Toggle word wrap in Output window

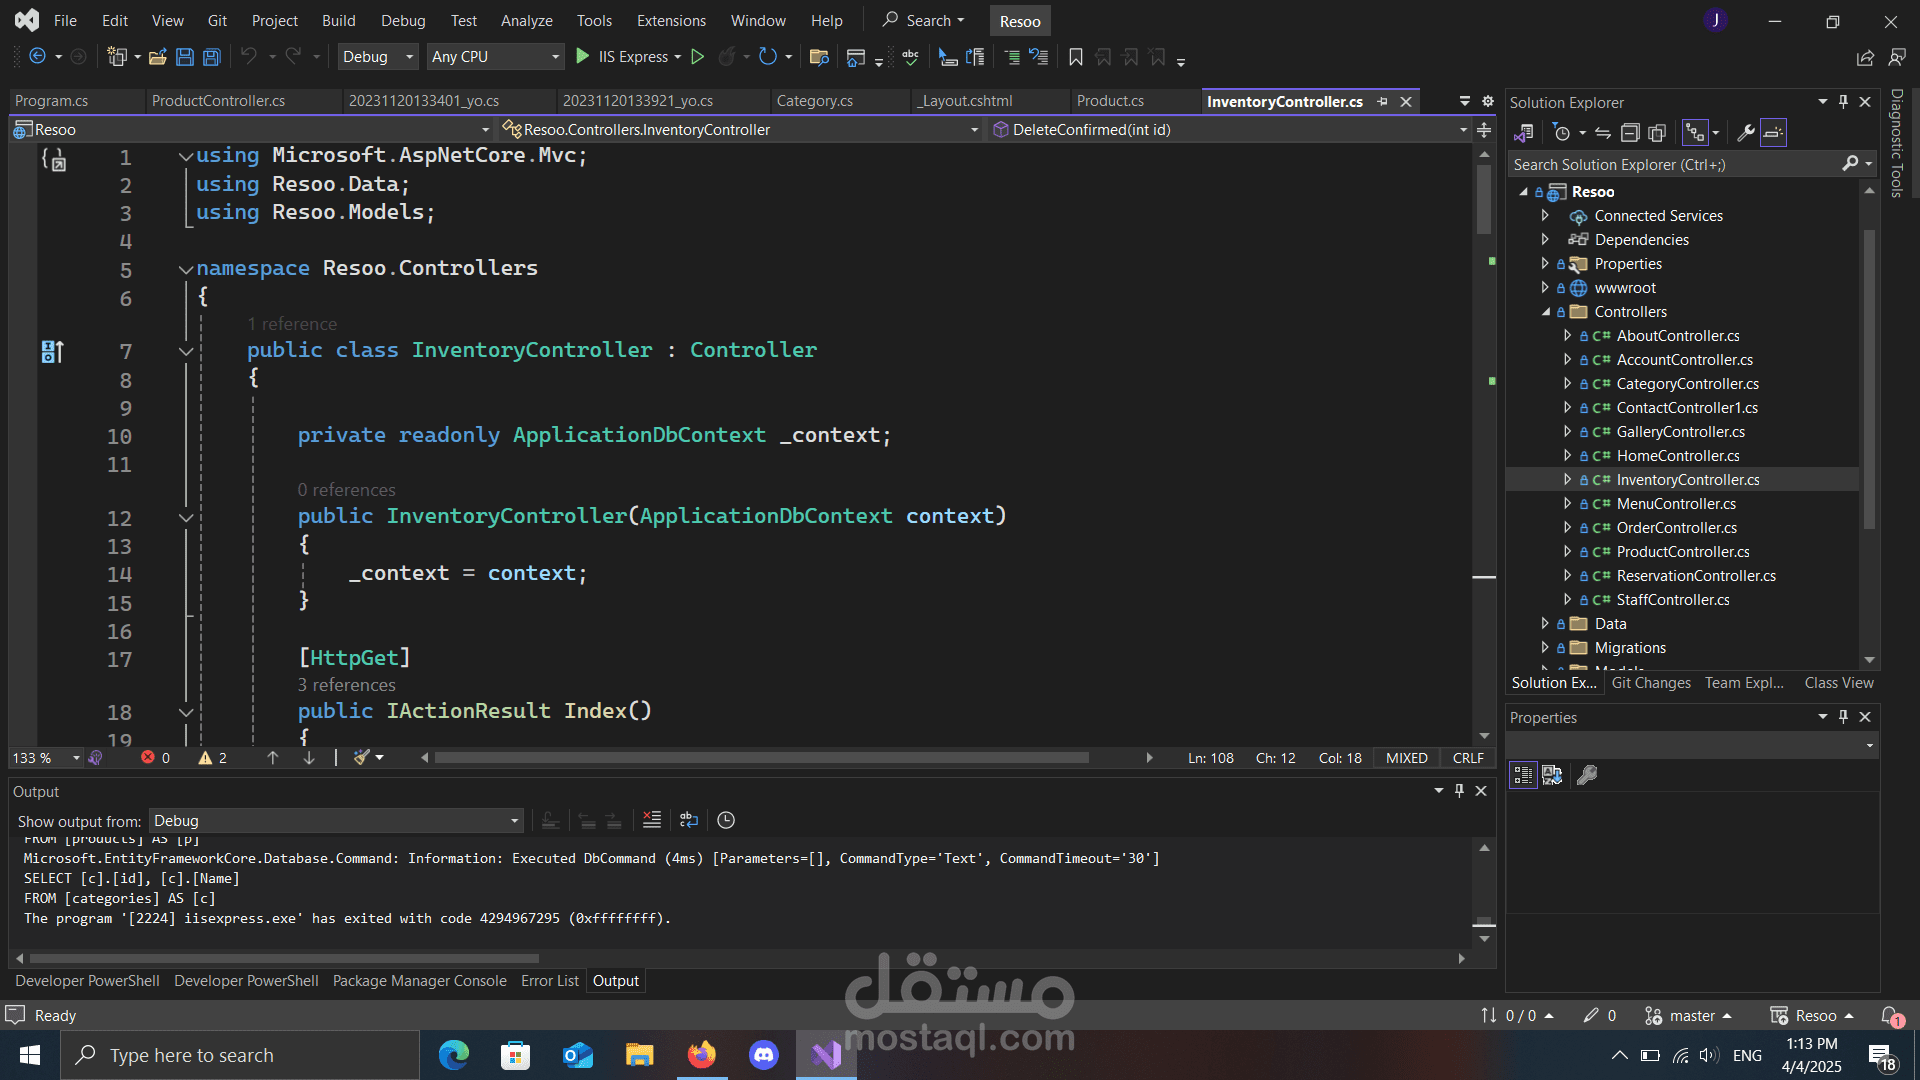click(x=689, y=820)
